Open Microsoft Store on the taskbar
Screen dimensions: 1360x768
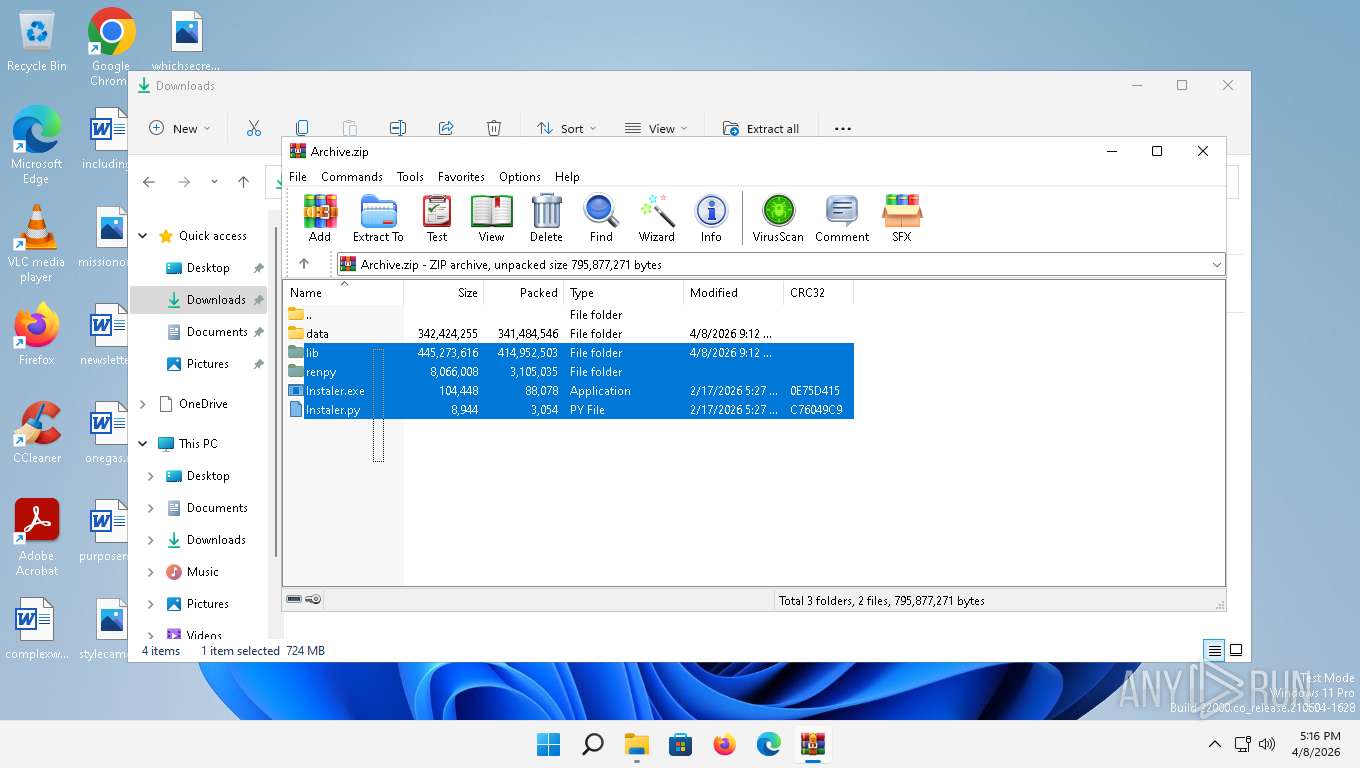(x=681, y=744)
